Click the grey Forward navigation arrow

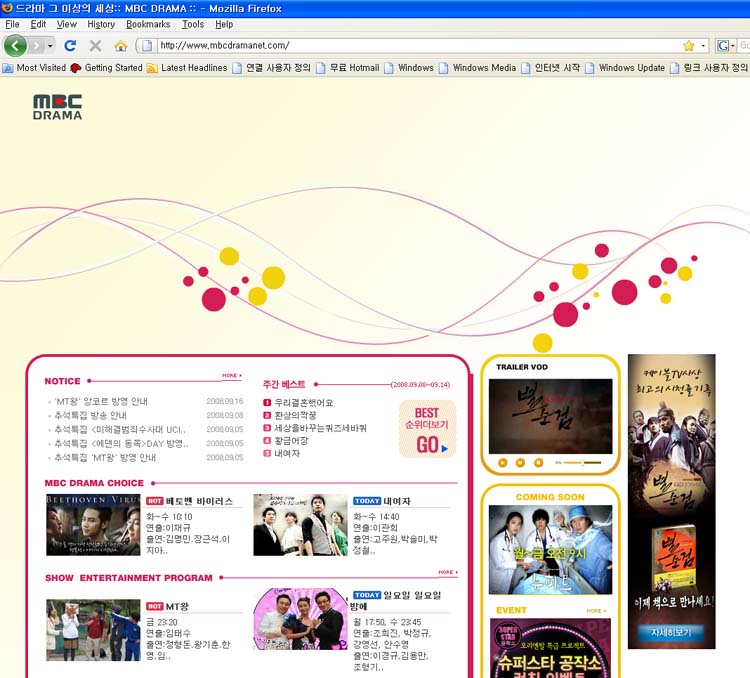[36, 46]
